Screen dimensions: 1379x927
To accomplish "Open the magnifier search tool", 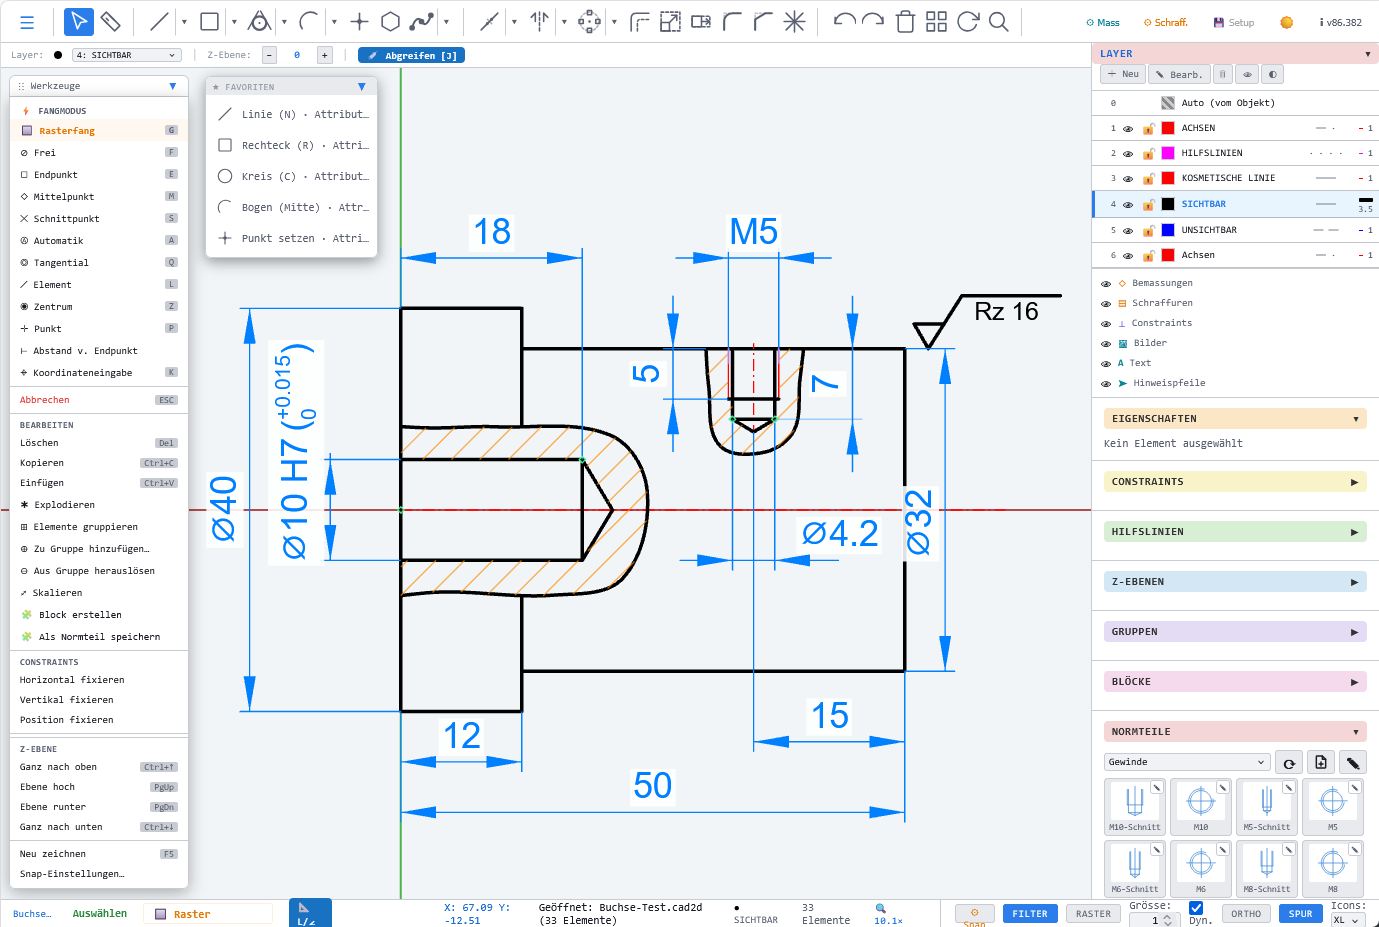I will 998,21.
